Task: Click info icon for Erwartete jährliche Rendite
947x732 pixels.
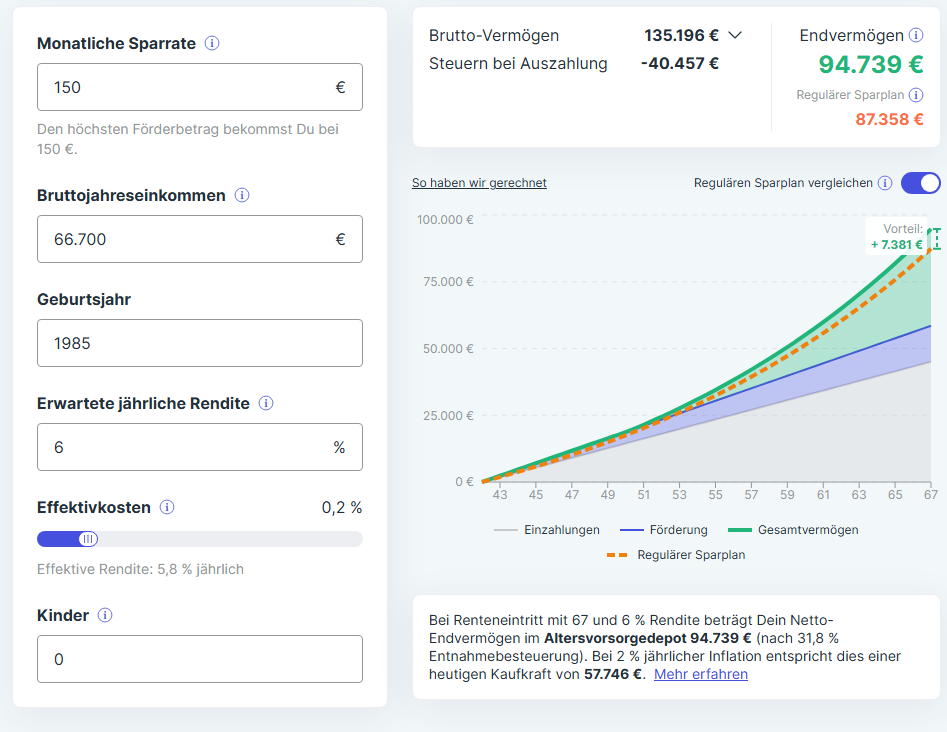Action: 266,404
